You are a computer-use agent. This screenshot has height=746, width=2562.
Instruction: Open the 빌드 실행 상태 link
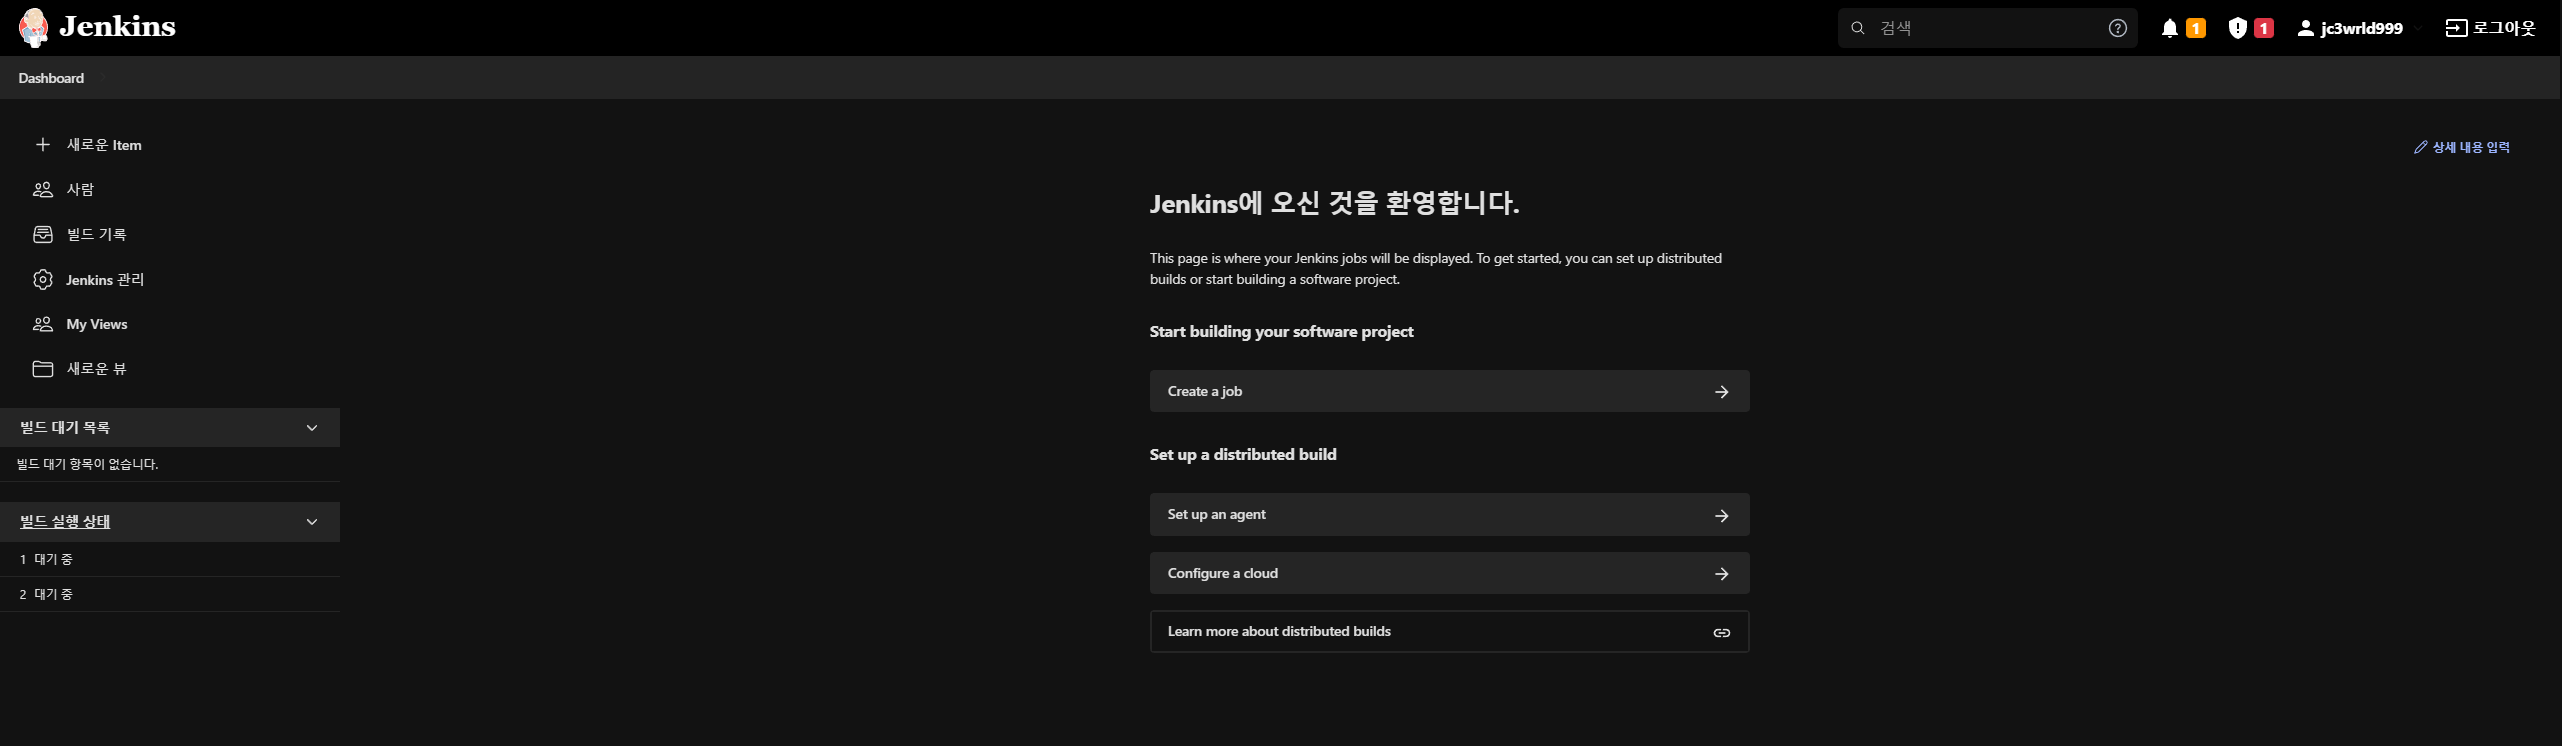click(x=65, y=521)
